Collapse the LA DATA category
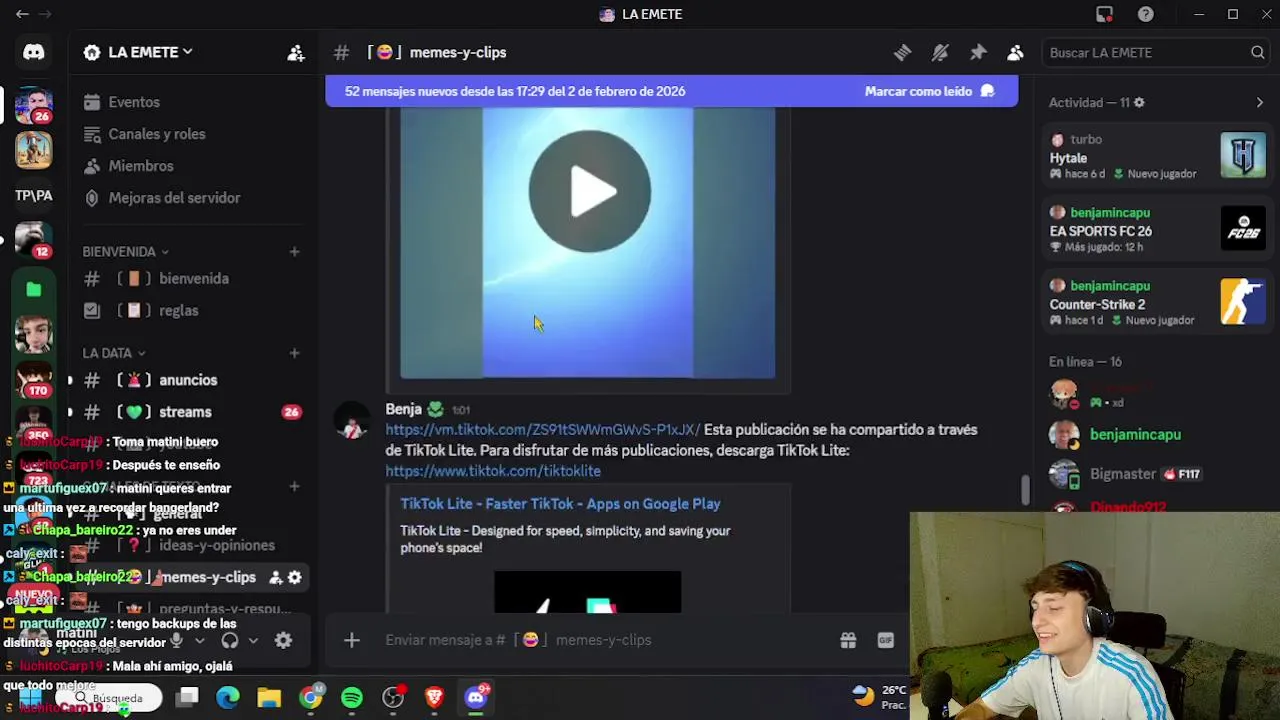Screen dimensions: 1280x720 point(114,353)
